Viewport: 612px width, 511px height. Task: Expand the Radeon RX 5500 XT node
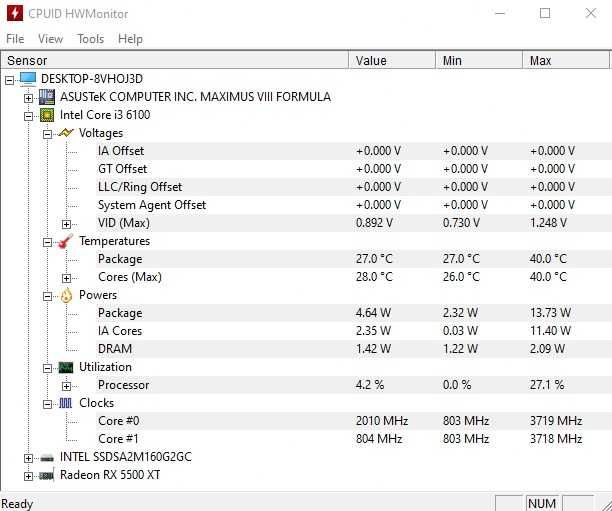click(x=28, y=476)
